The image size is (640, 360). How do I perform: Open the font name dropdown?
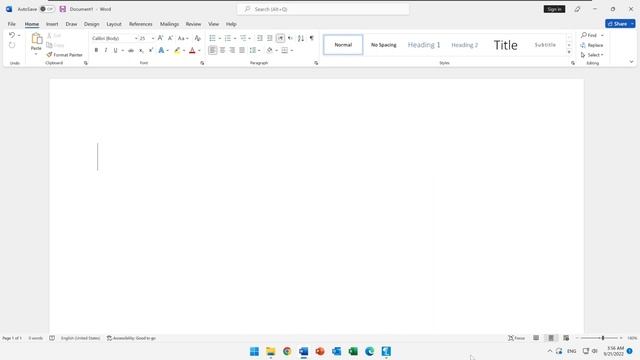pos(136,38)
